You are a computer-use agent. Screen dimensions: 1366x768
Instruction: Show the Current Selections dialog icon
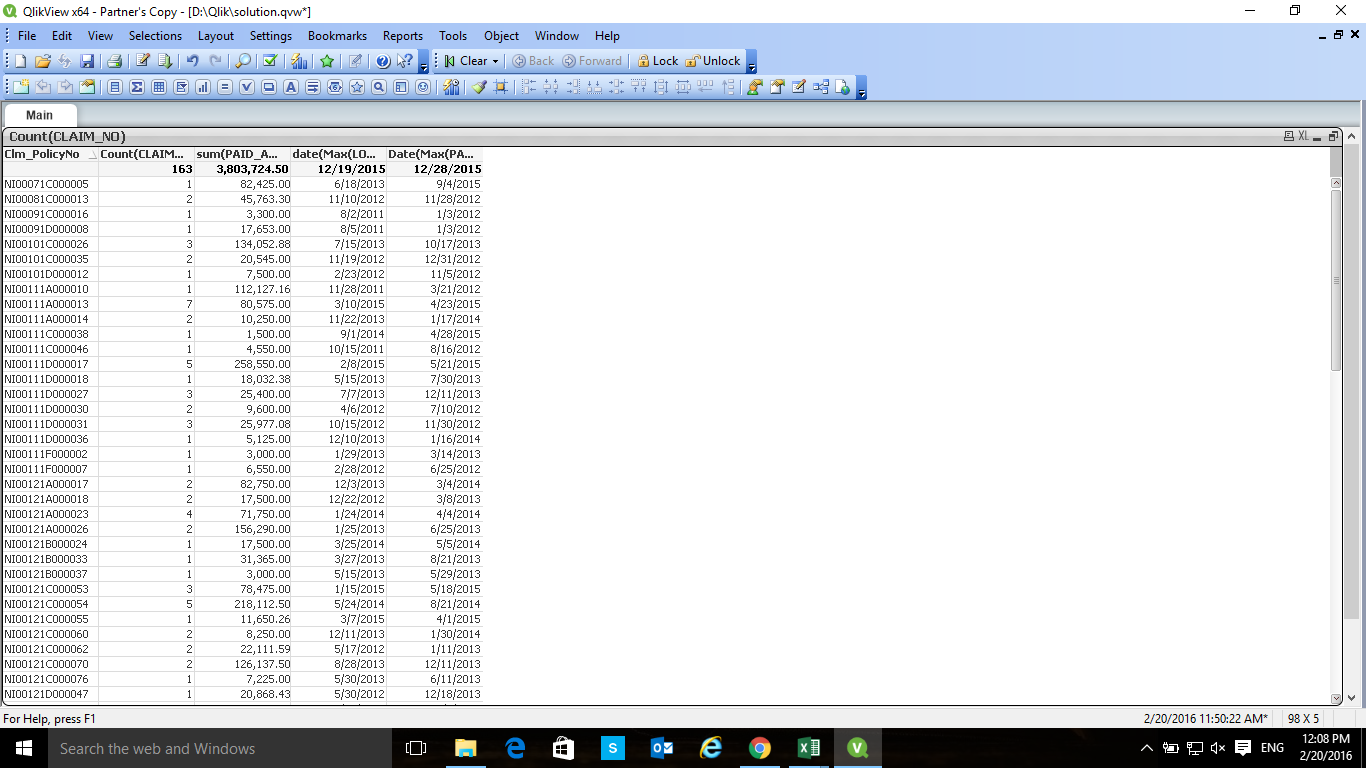pos(270,61)
